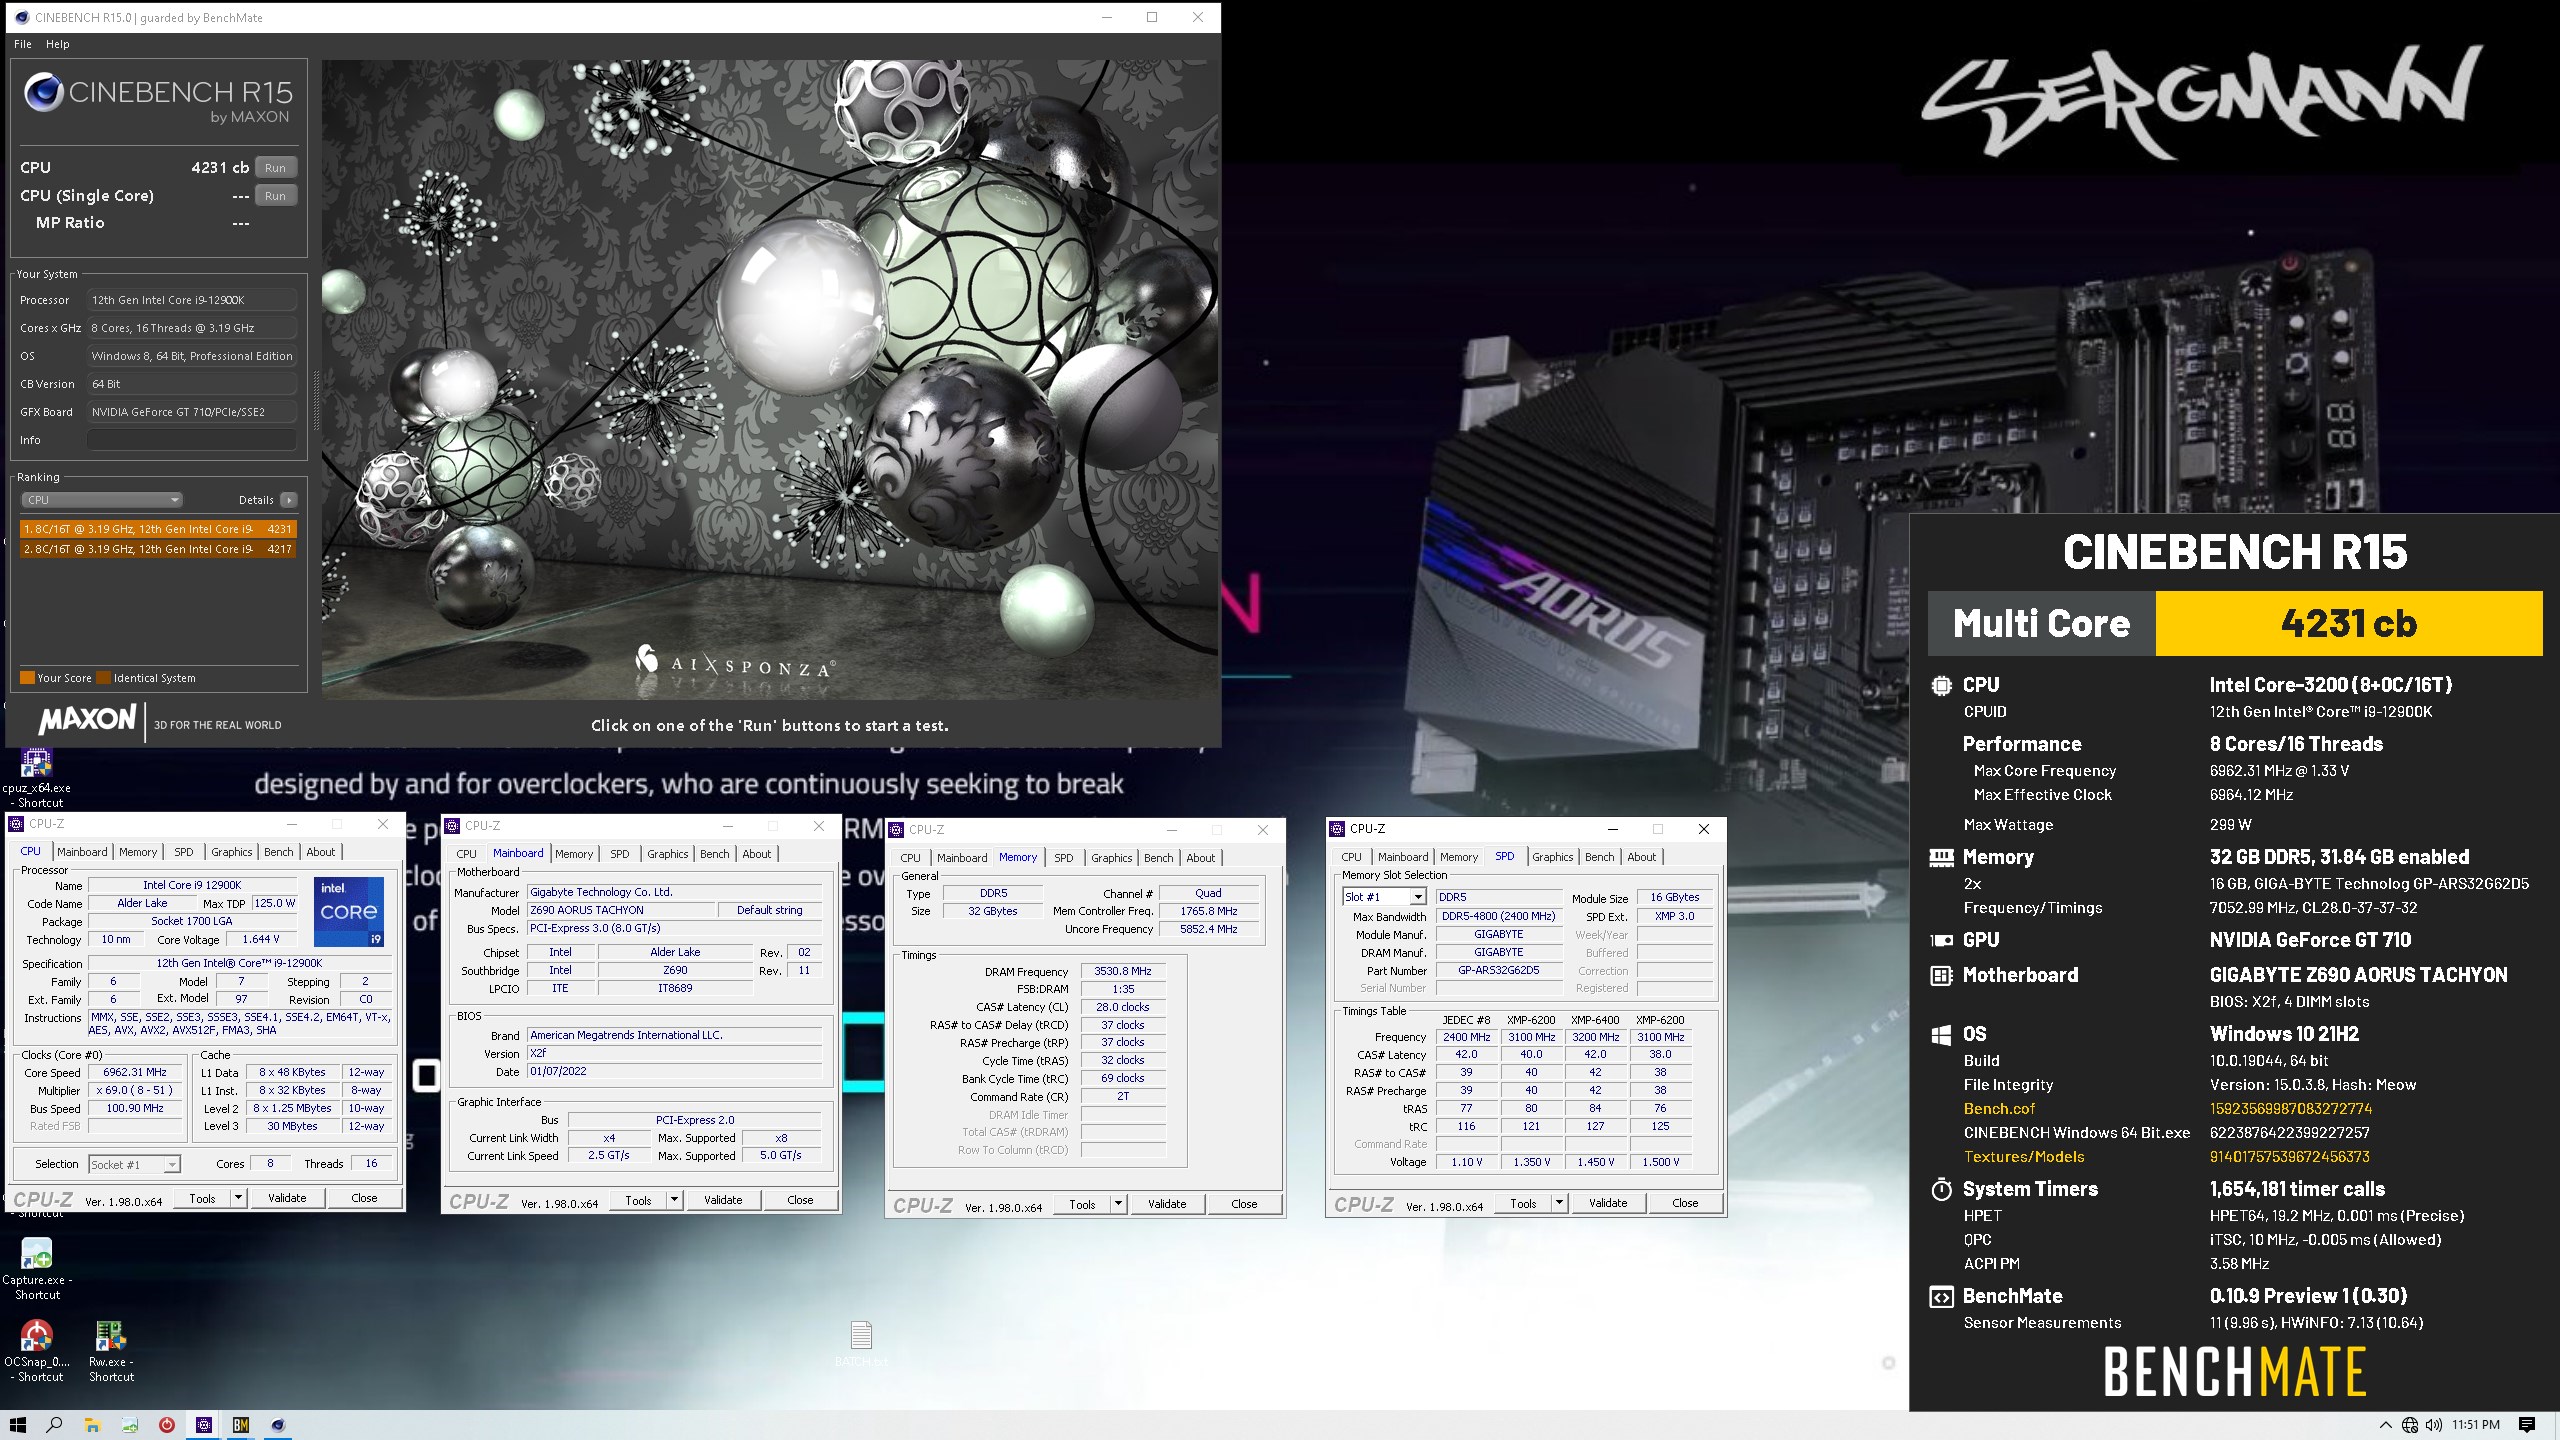Click the Bench.cof label in BenchMate panel
Image resolution: width=2560 pixels, height=1440 pixels.
(x=1999, y=1108)
